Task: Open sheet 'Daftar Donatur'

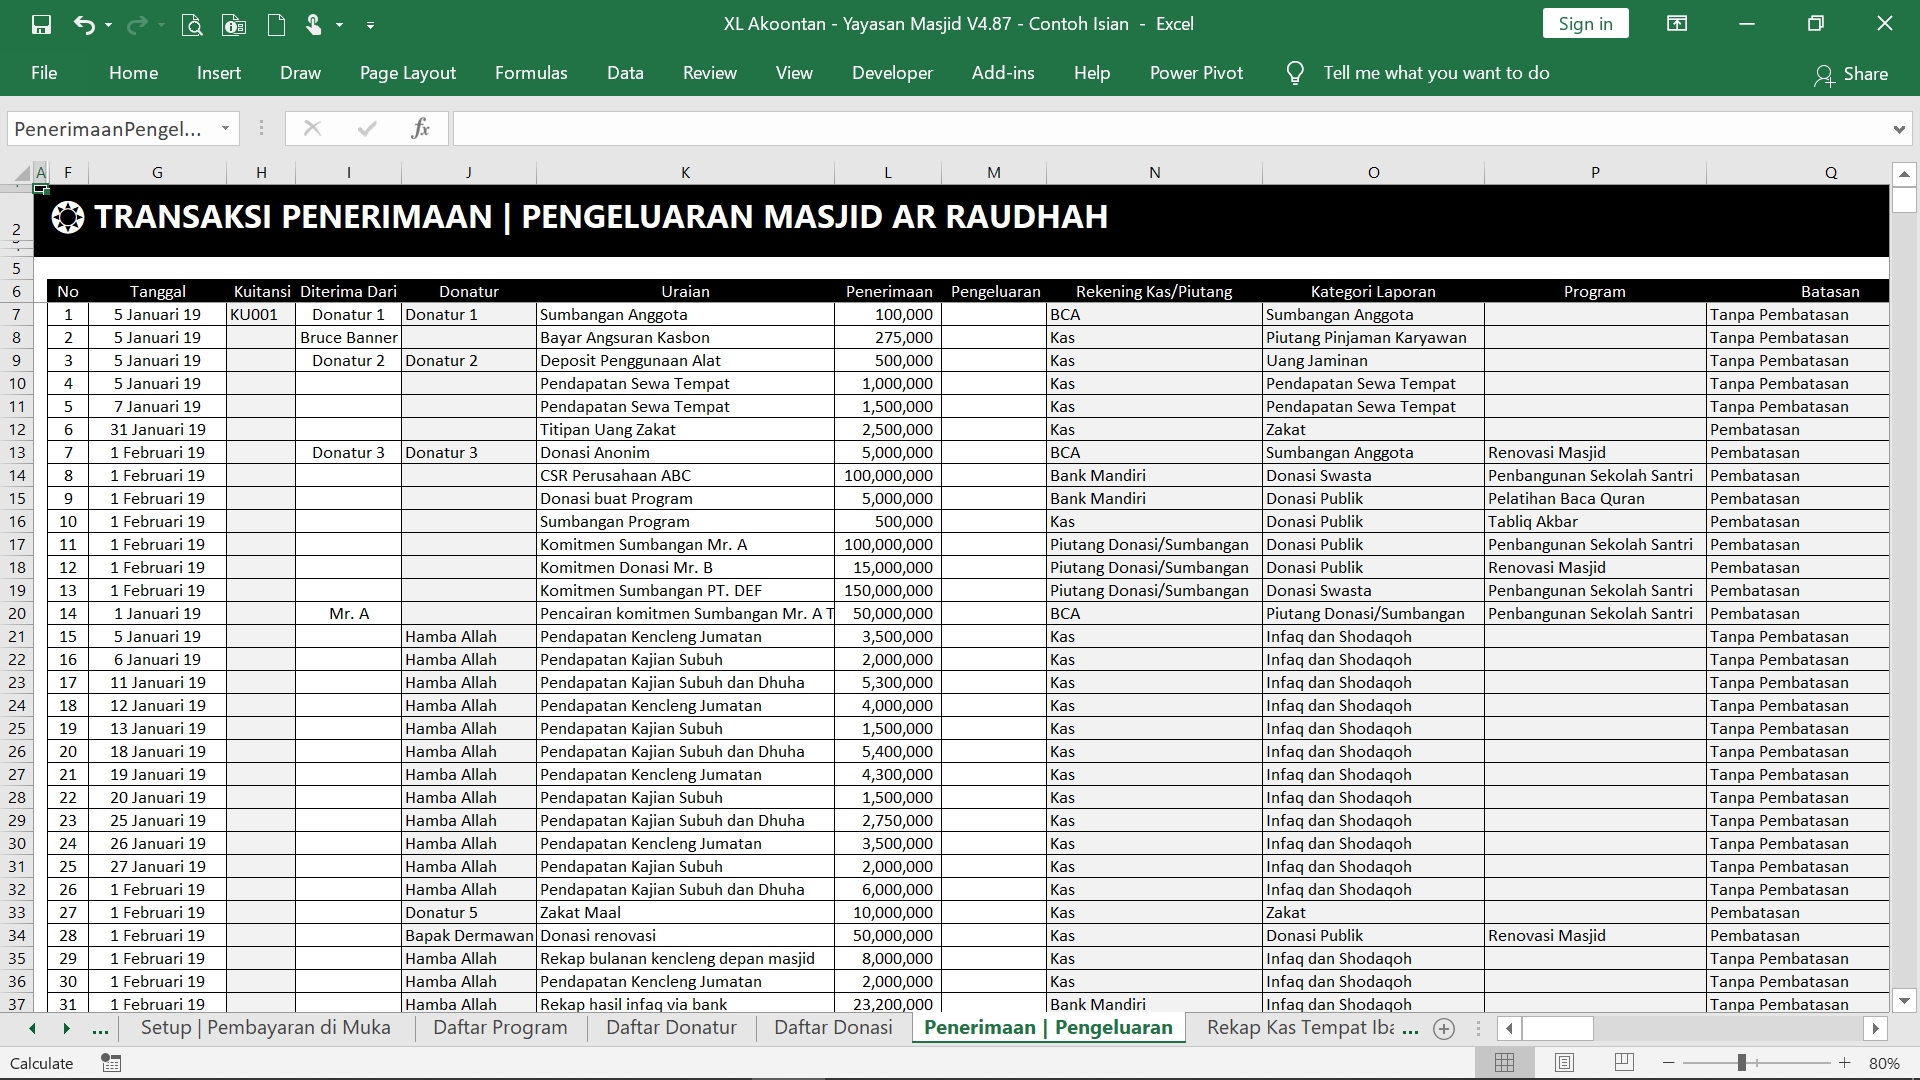Action: [671, 1028]
